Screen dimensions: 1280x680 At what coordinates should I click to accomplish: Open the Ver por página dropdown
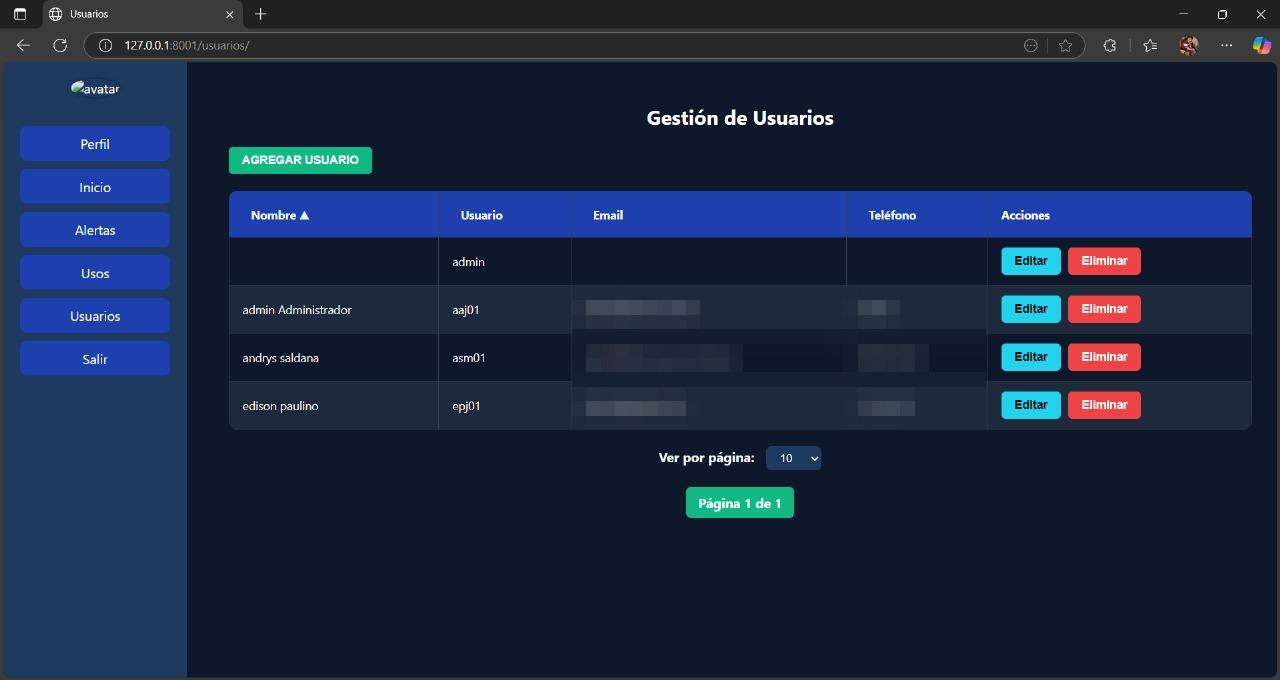[793, 458]
